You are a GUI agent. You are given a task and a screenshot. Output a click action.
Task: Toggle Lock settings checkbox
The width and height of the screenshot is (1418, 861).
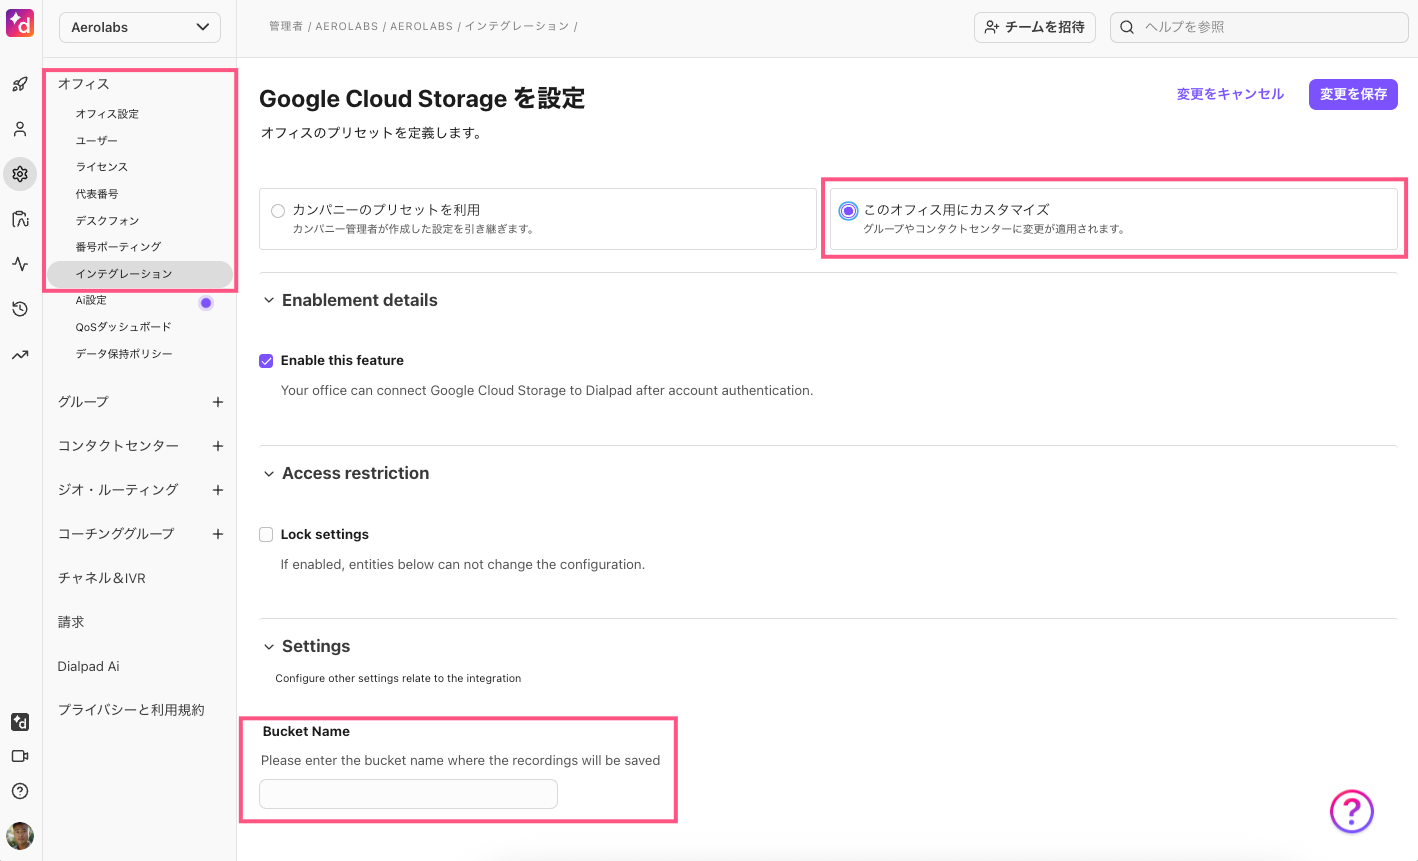266,535
